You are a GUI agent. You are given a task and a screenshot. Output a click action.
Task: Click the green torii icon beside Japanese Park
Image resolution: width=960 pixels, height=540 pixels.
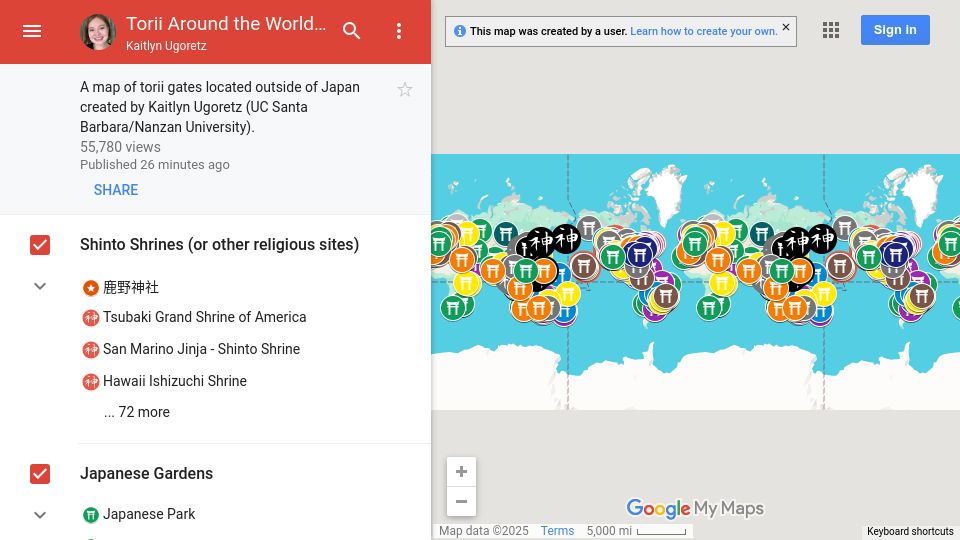coord(91,515)
